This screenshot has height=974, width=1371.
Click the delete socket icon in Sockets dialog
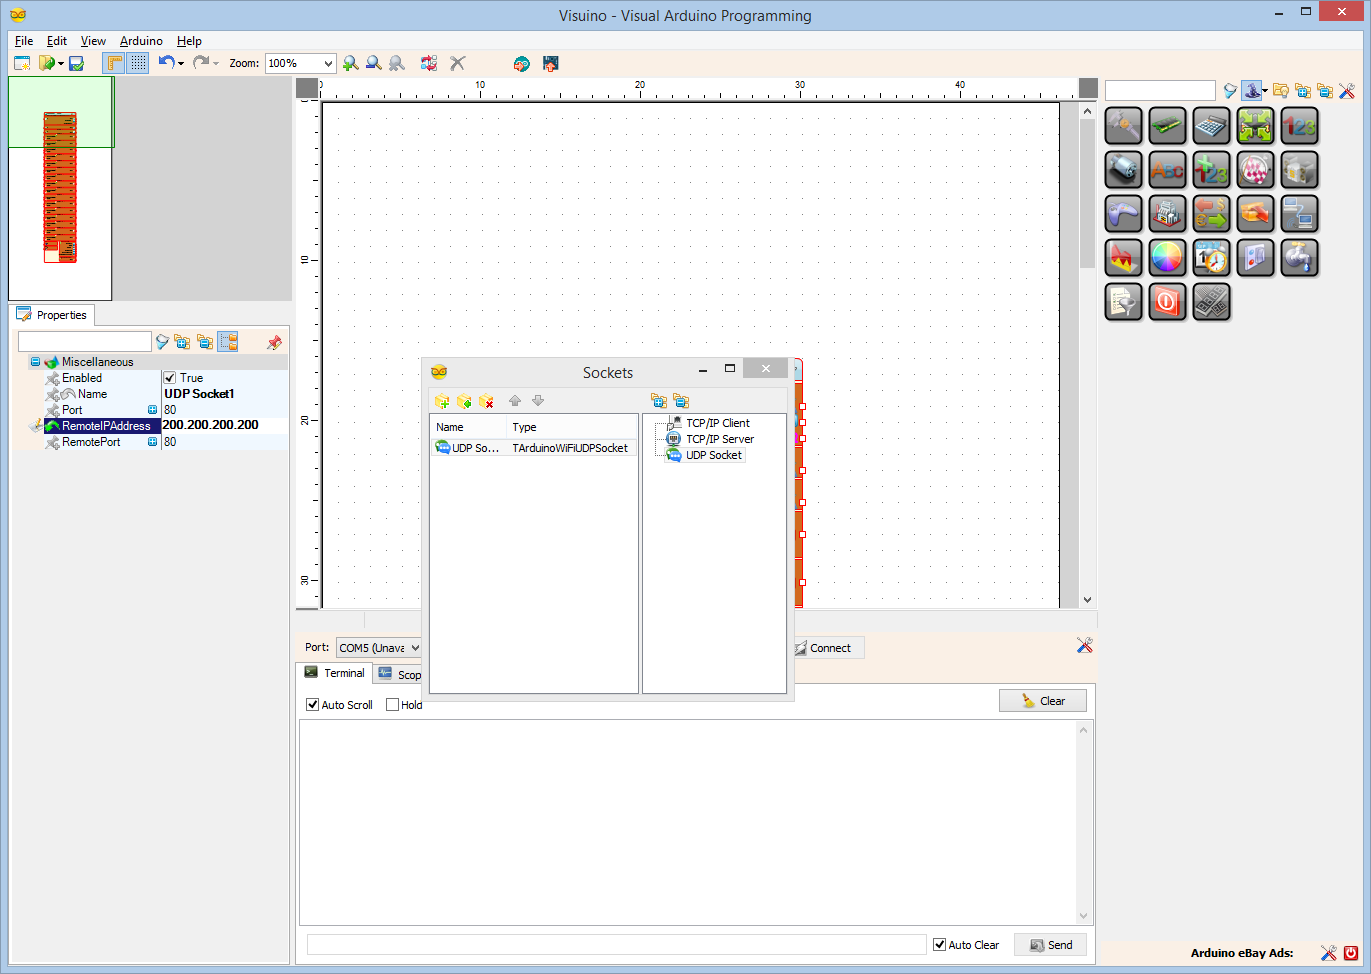(487, 401)
